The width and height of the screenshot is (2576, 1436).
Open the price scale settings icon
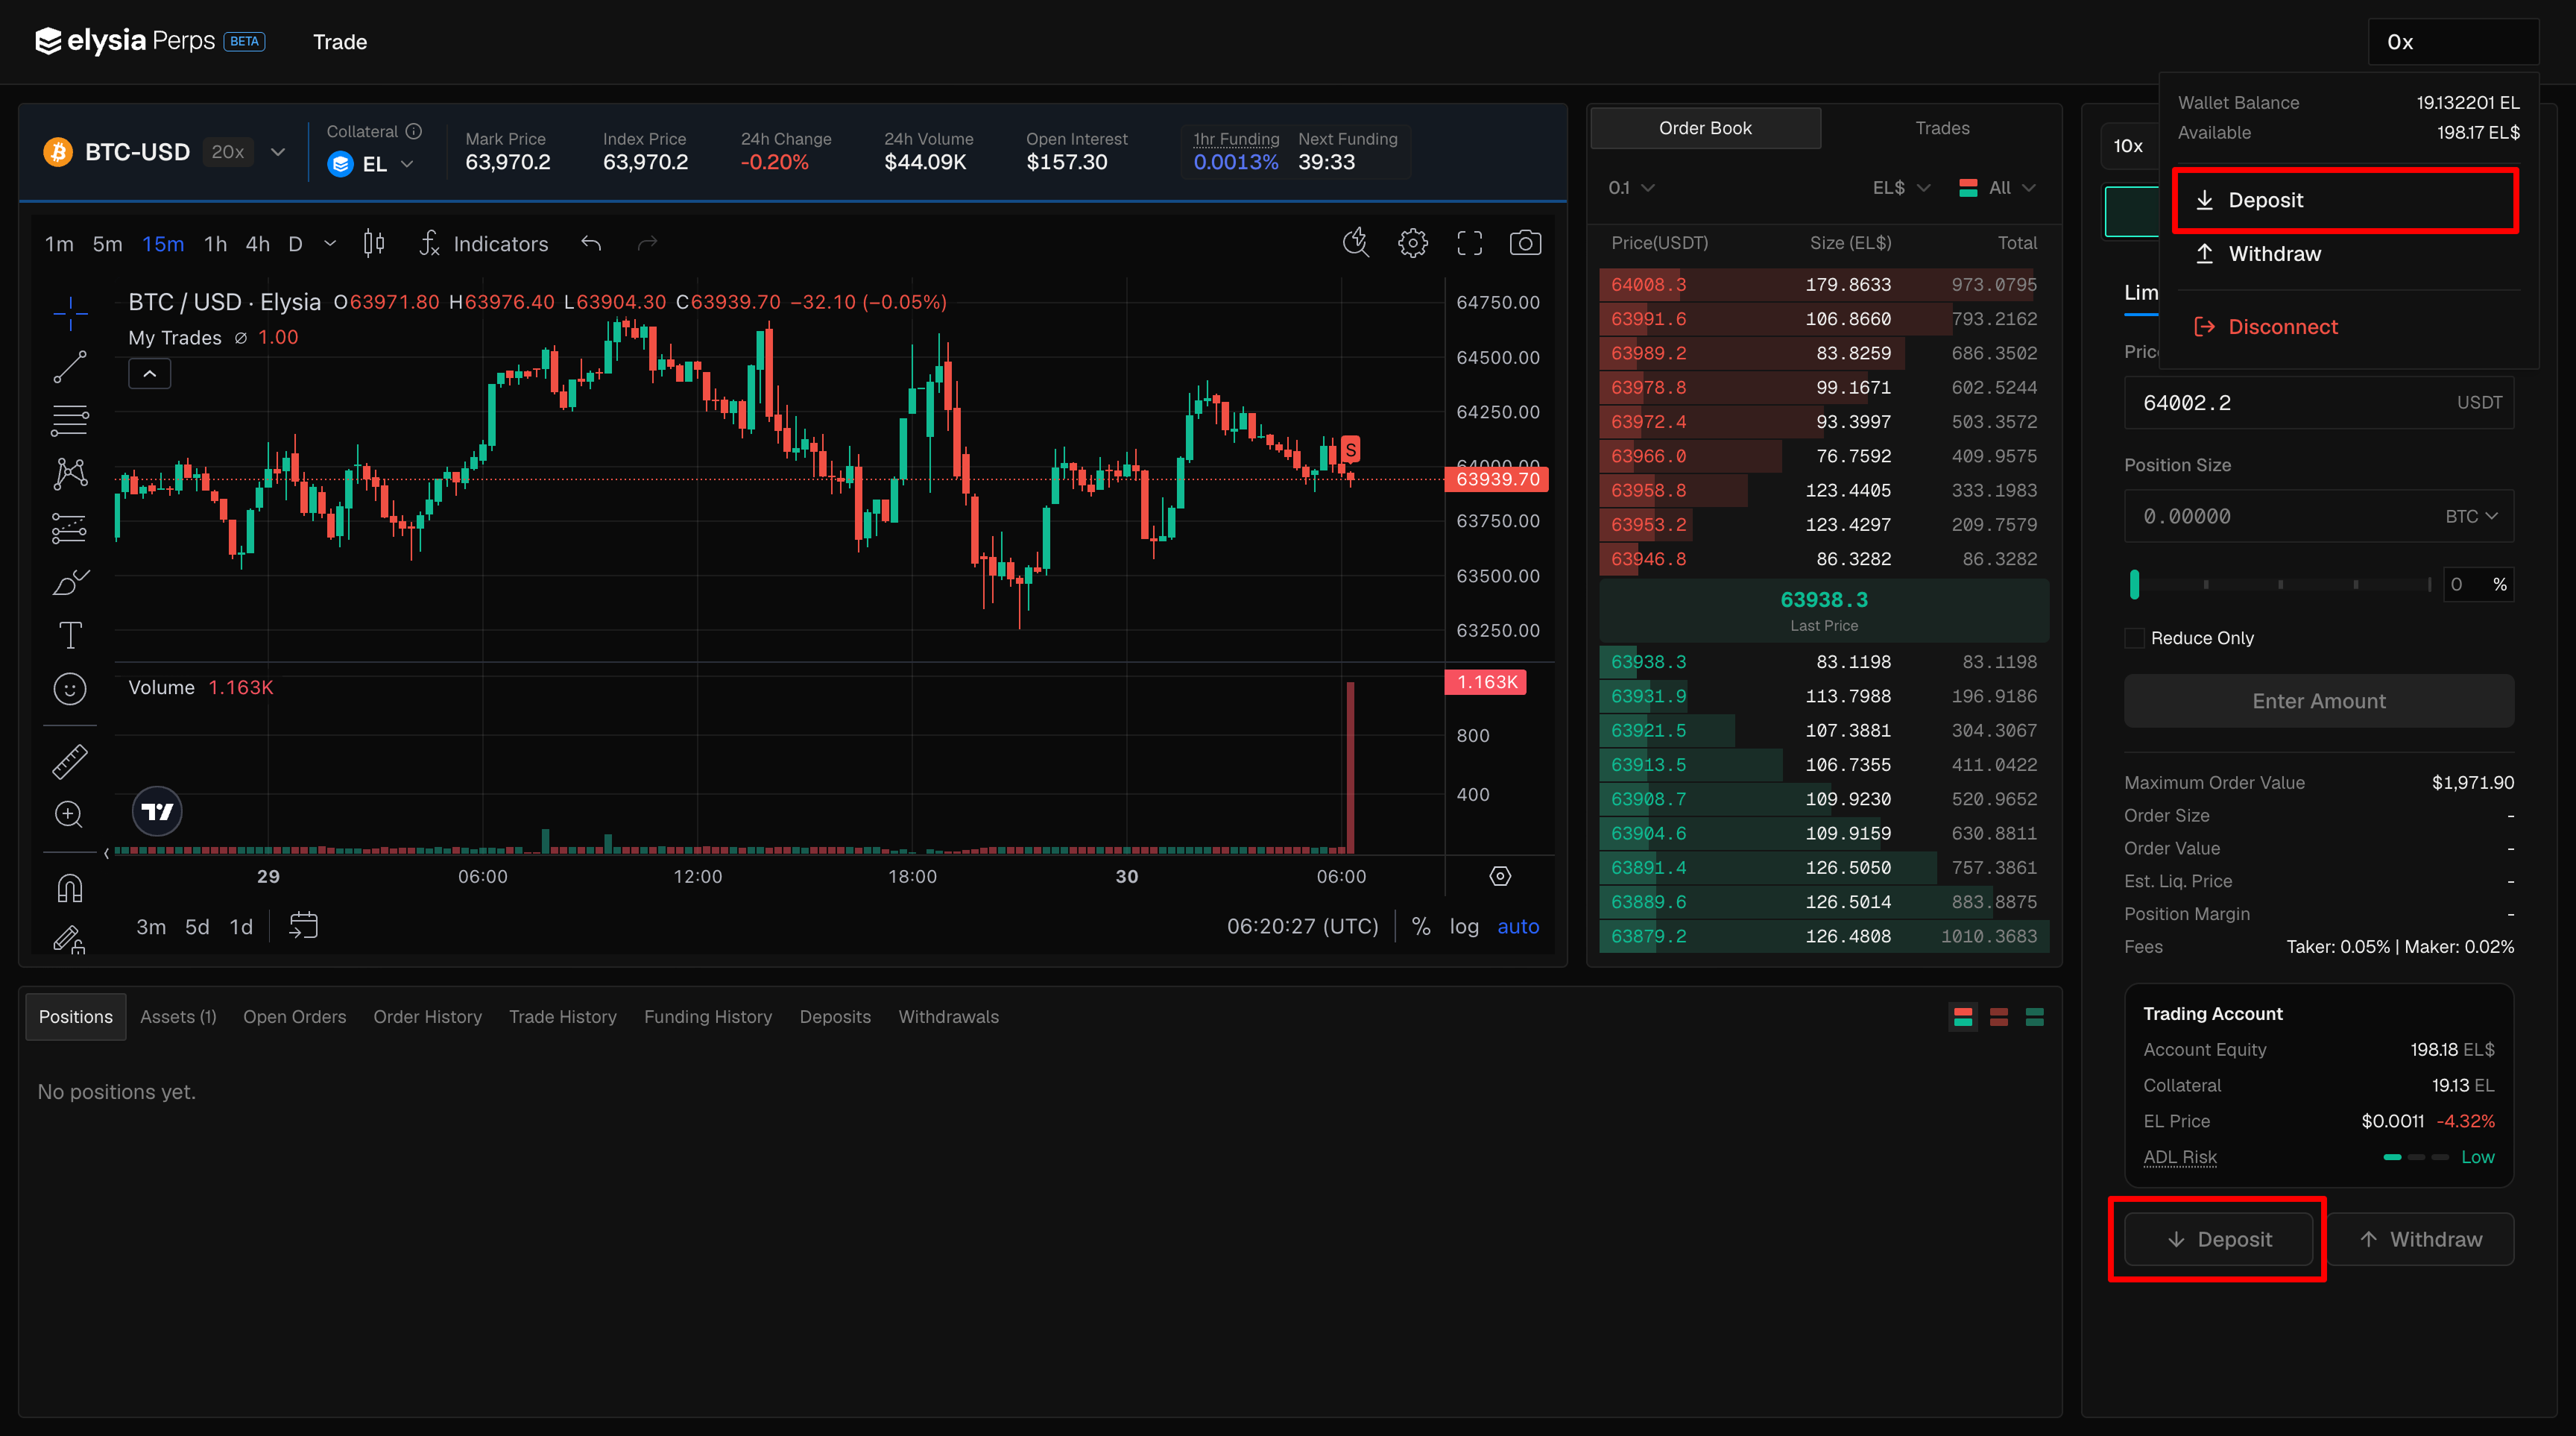coord(1500,876)
